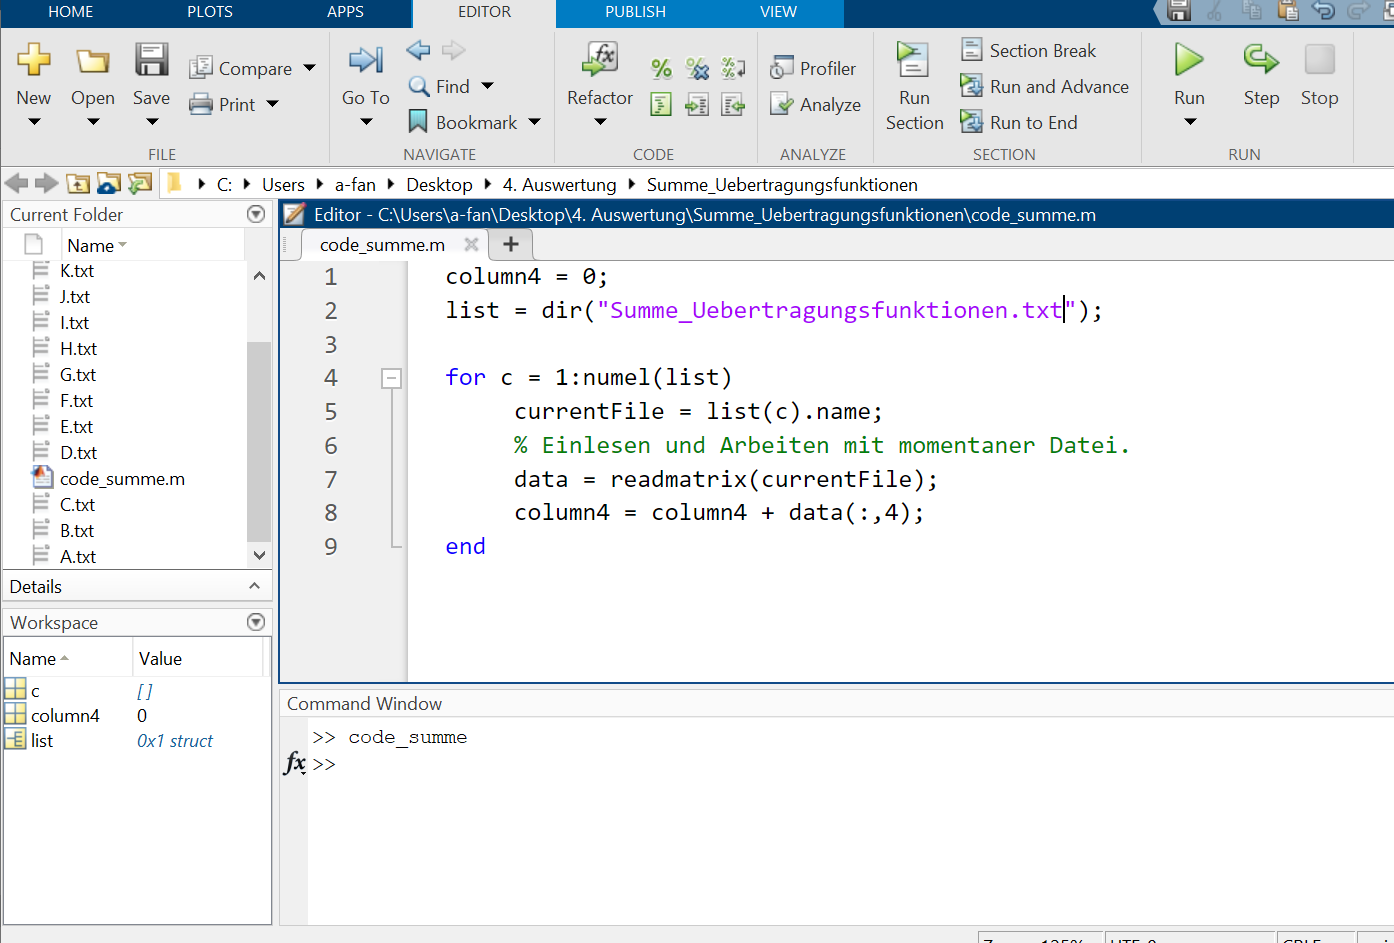Collapse the for-loop code fold
This screenshot has height=943, width=1394.
tap(392, 378)
